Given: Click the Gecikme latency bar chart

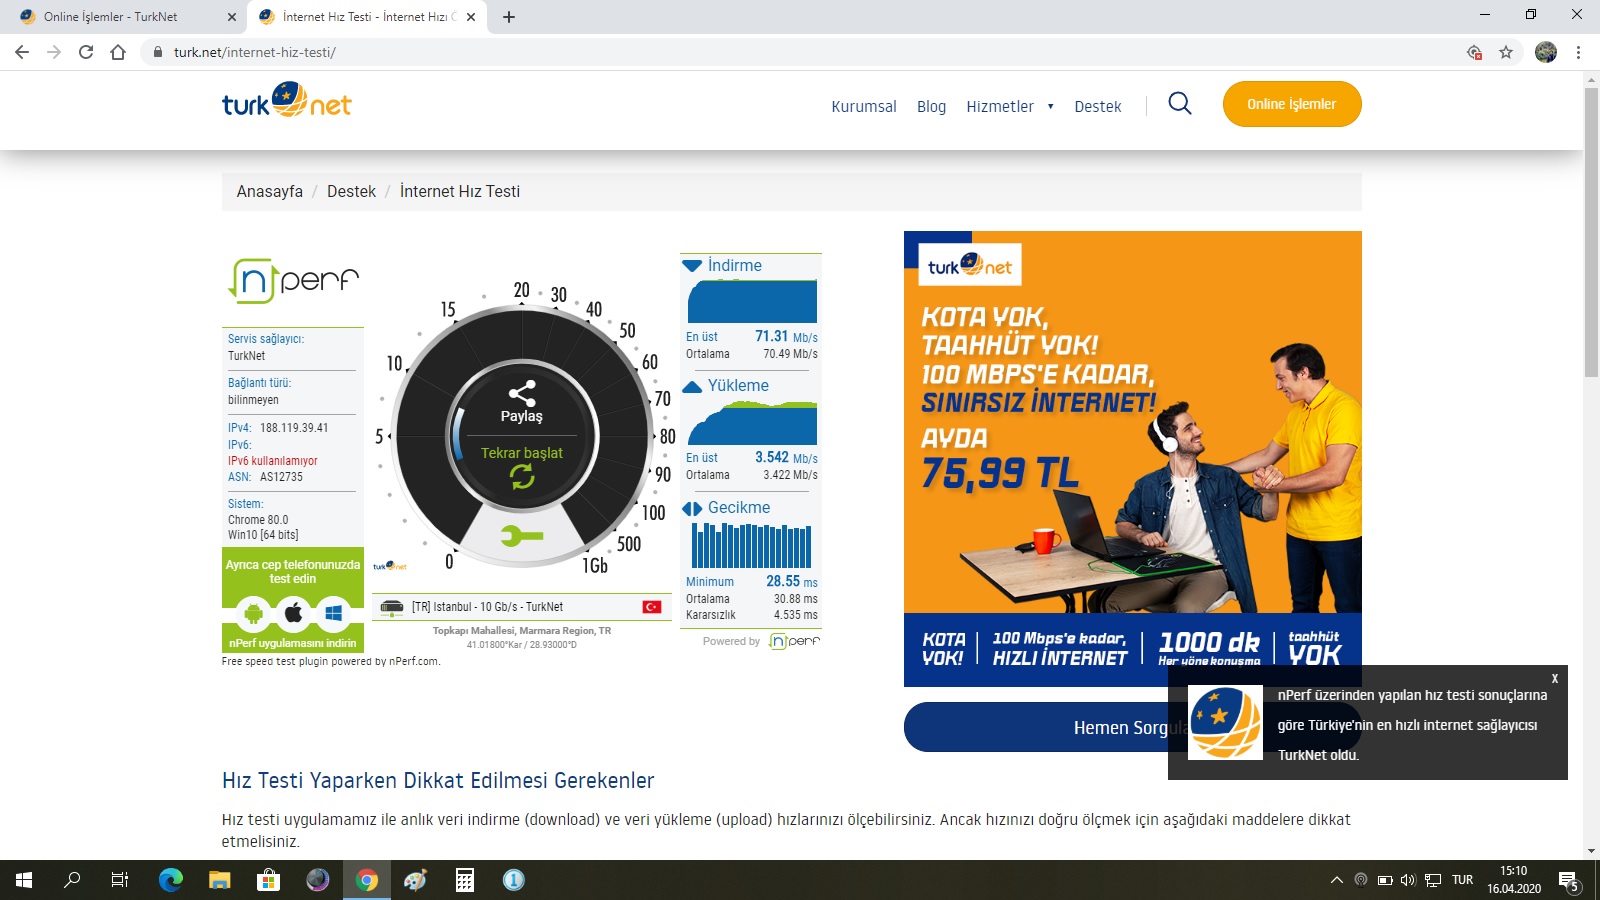Looking at the screenshot, I should pyautogui.click(x=752, y=546).
